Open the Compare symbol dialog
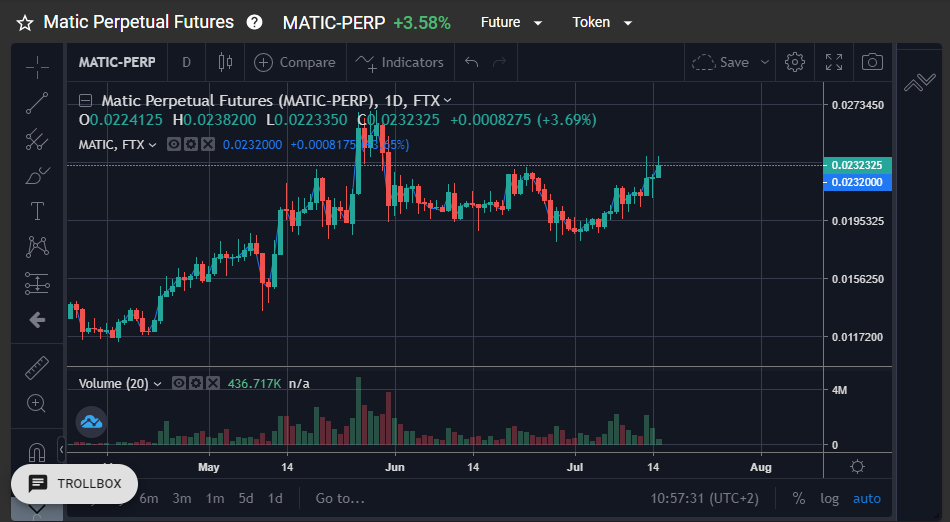Viewport: 950px width, 522px height. (294, 62)
